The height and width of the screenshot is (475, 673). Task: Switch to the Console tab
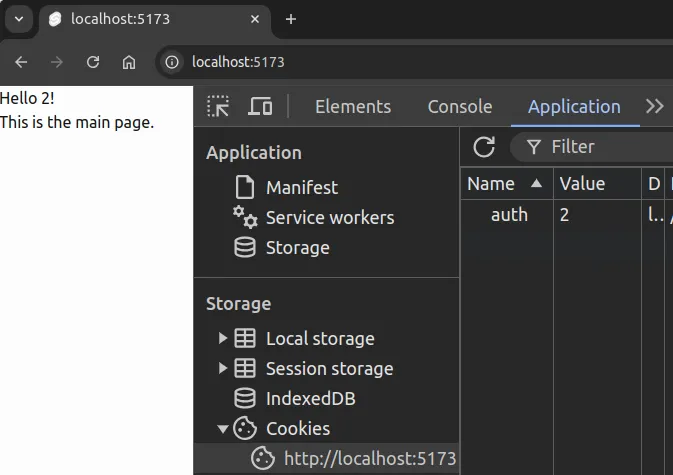(459, 107)
